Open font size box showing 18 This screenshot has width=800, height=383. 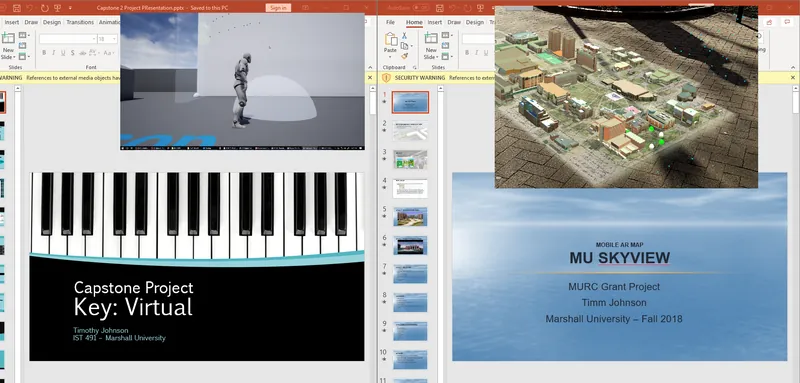tap(107, 39)
